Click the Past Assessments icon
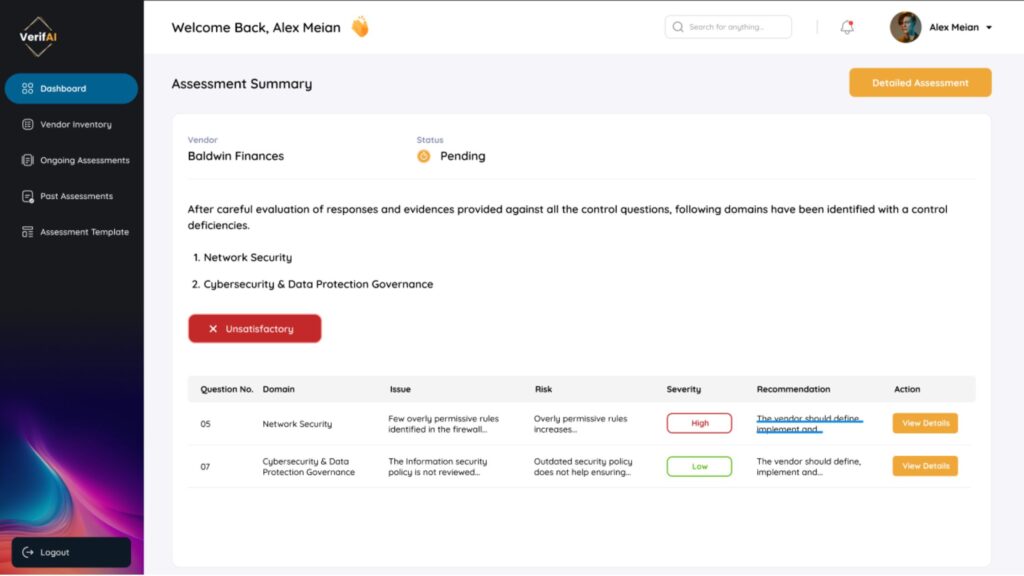Image resolution: width=1024 pixels, height=576 pixels. [x=27, y=197]
